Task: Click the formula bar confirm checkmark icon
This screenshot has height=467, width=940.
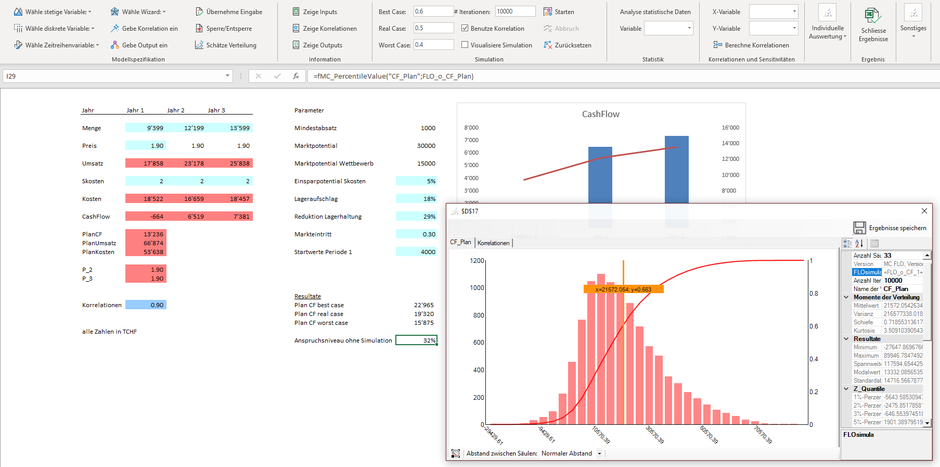Action: 277,77
